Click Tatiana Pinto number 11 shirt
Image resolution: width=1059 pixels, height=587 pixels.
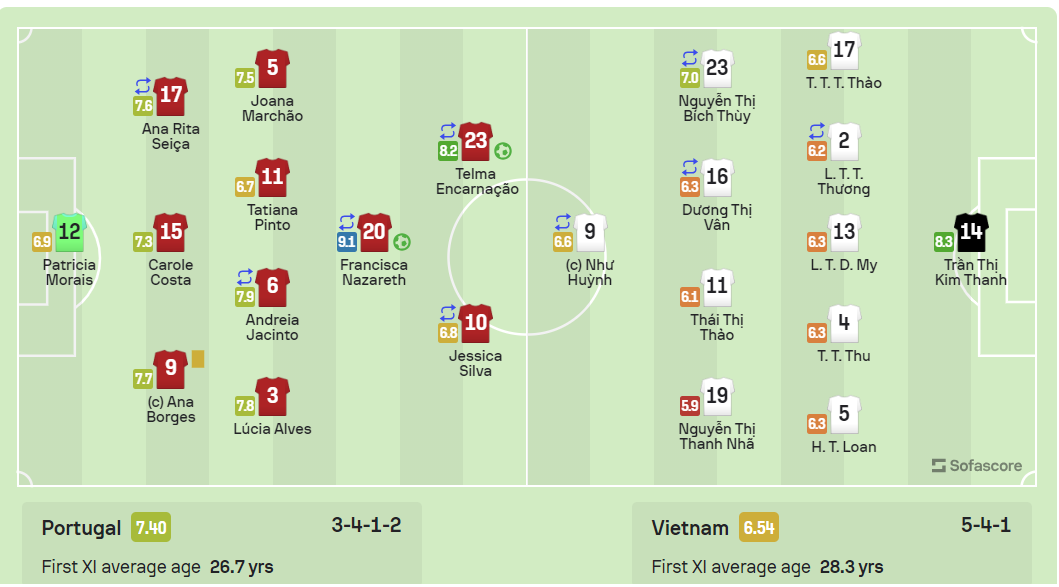(272, 178)
